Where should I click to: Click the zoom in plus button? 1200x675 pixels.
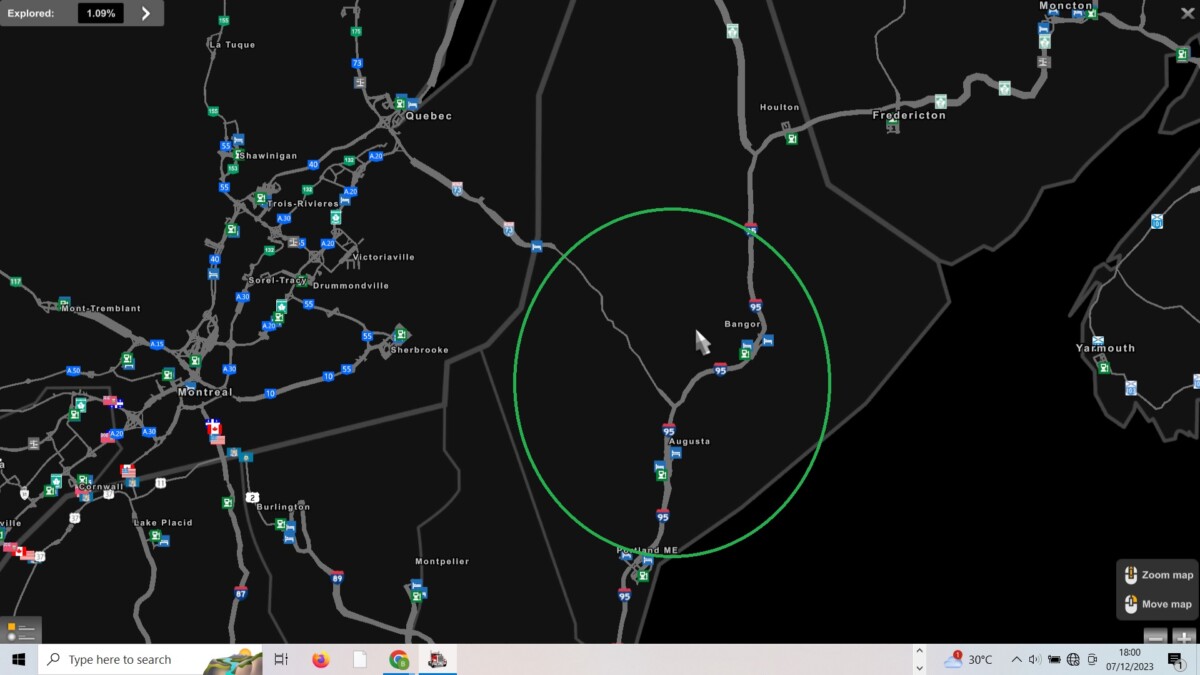pyautogui.click(x=1184, y=637)
